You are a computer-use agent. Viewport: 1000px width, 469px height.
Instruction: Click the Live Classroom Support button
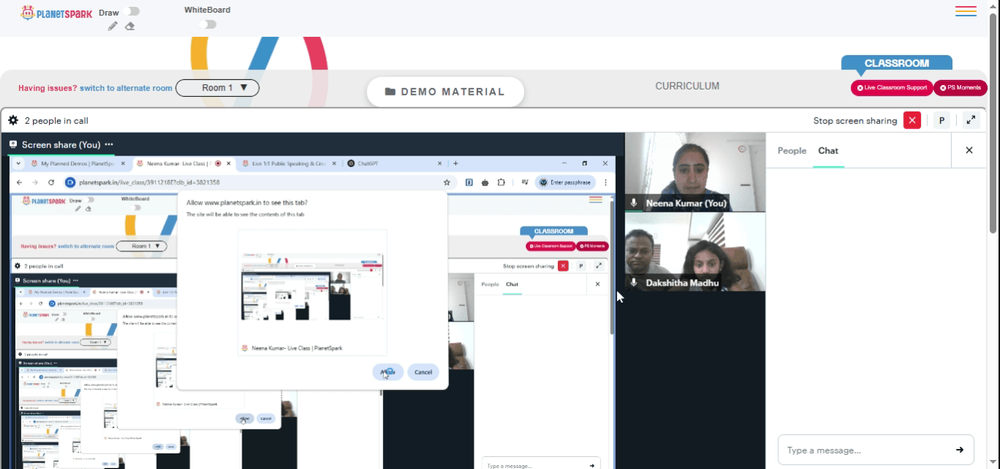coord(892,88)
